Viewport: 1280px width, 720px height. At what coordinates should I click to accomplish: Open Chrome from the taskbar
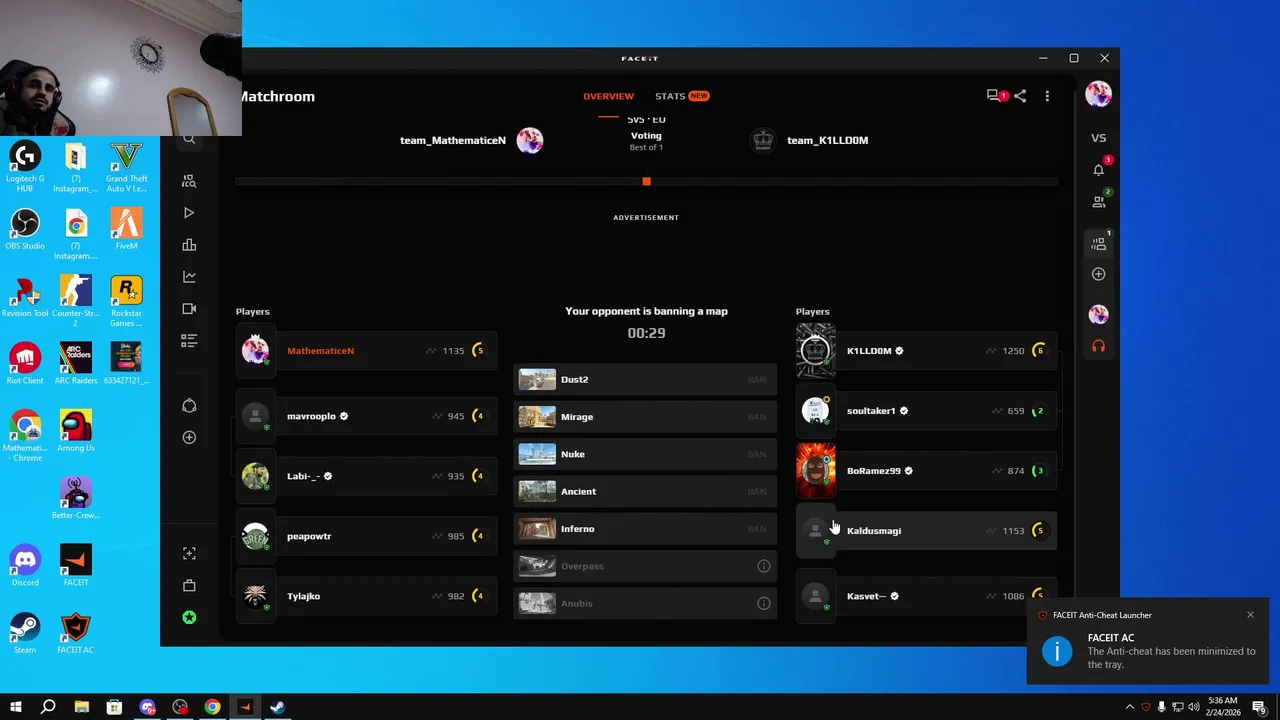(212, 707)
